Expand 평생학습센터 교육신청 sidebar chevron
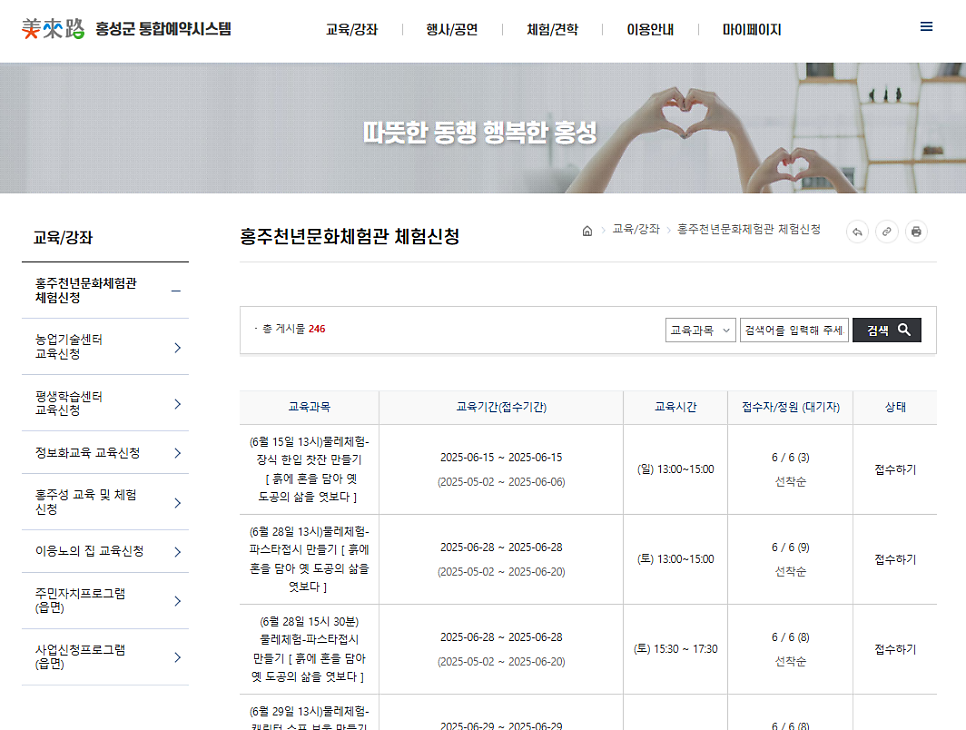Screen dimensions: 966x730 click(177, 404)
